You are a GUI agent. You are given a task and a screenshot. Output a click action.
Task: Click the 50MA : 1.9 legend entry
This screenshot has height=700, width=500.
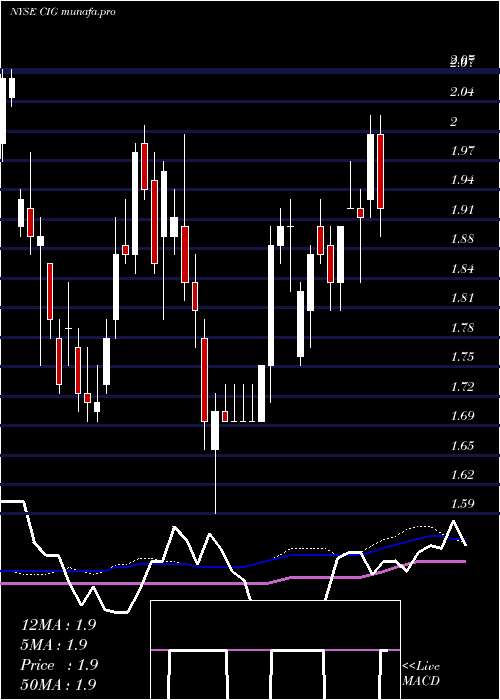pyautogui.click(x=58, y=684)
